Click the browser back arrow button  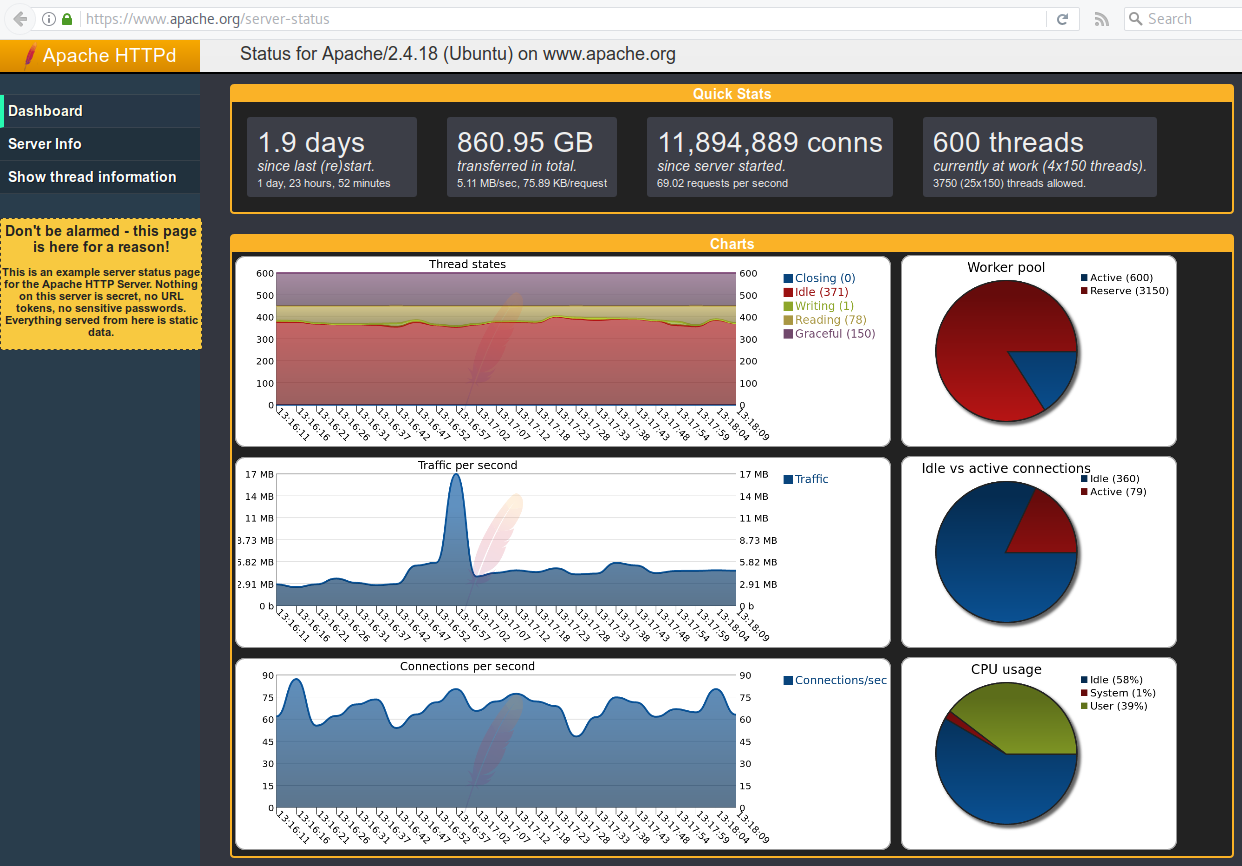(x=20, y=19)
